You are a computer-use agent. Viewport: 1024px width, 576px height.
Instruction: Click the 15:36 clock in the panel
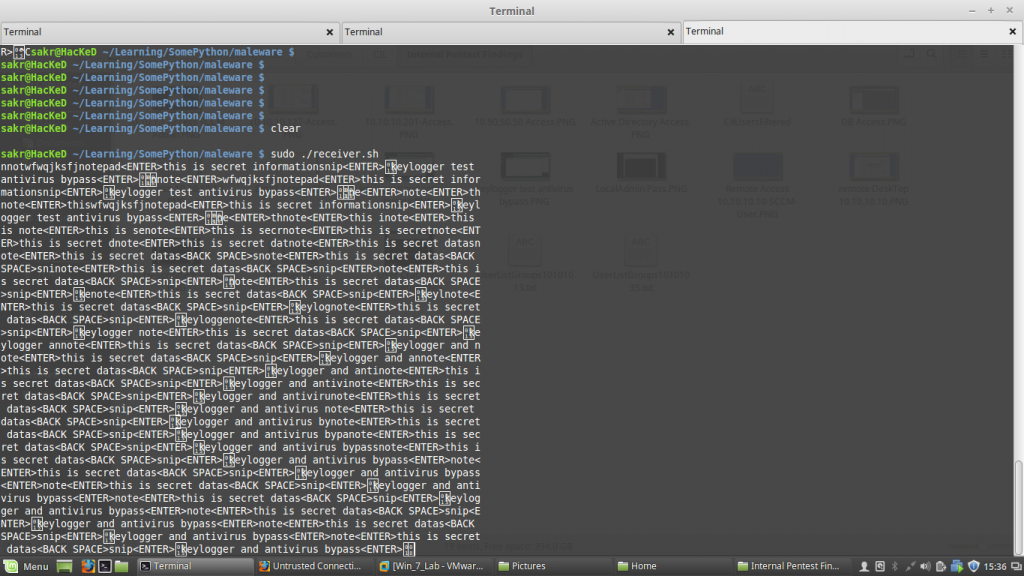[995, 566]
